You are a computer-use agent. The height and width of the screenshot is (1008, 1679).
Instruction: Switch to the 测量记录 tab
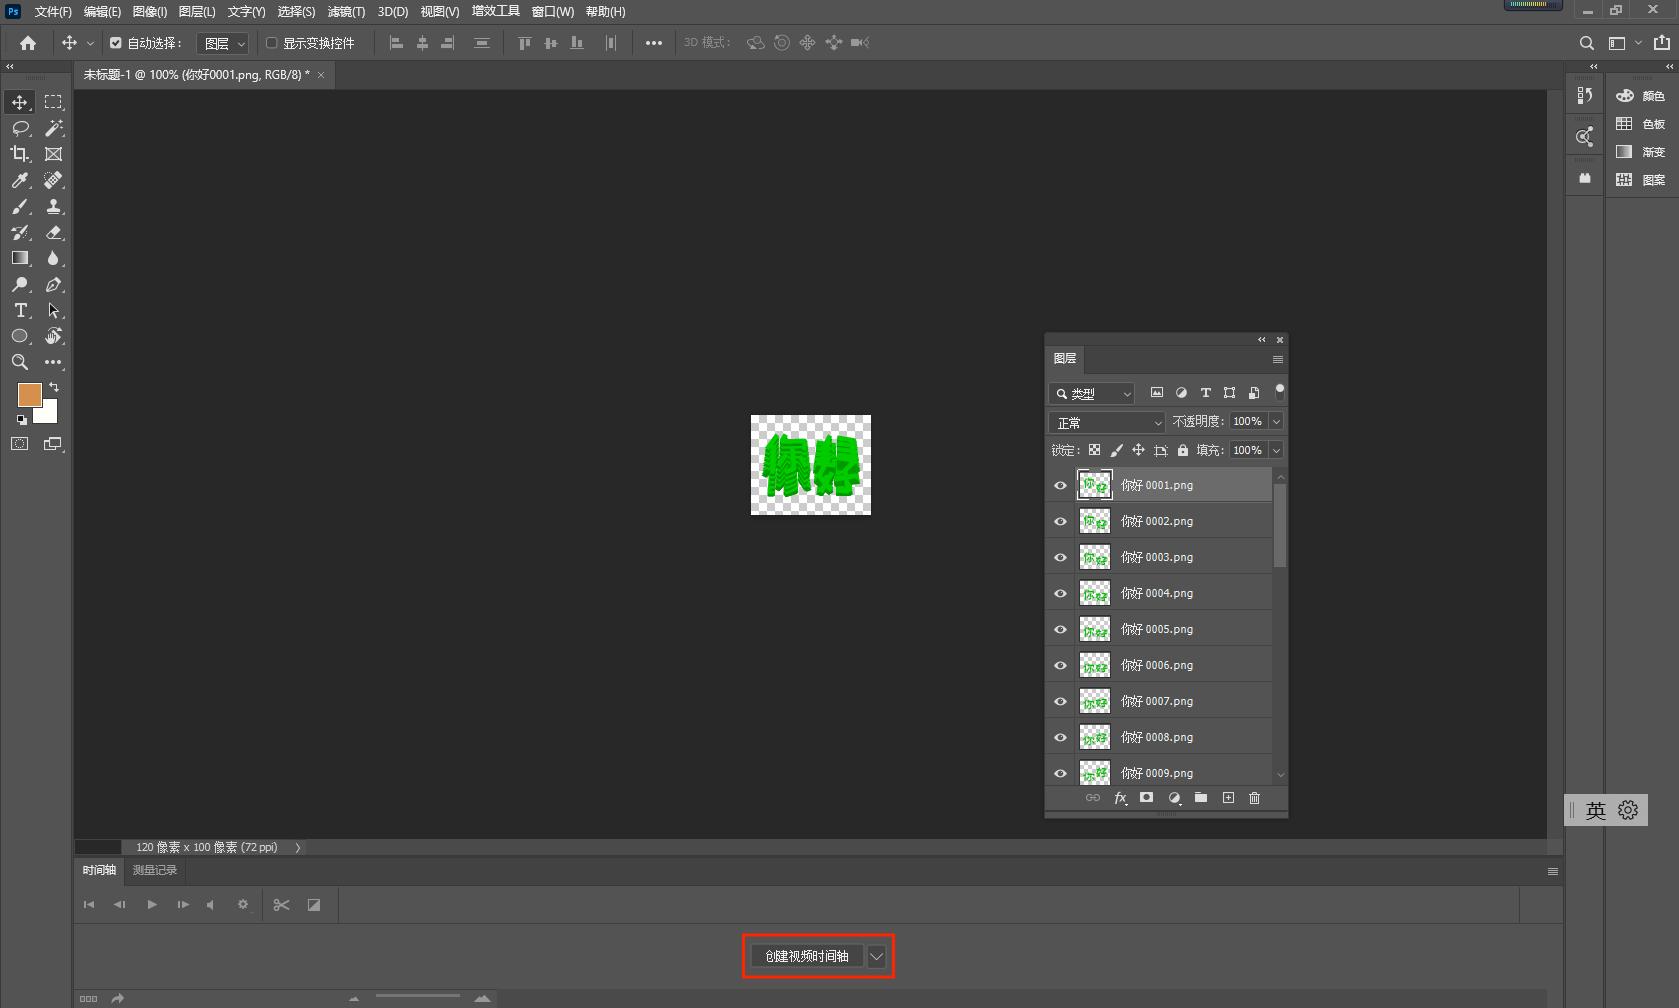pyautogui.click(x=155, y=870)
